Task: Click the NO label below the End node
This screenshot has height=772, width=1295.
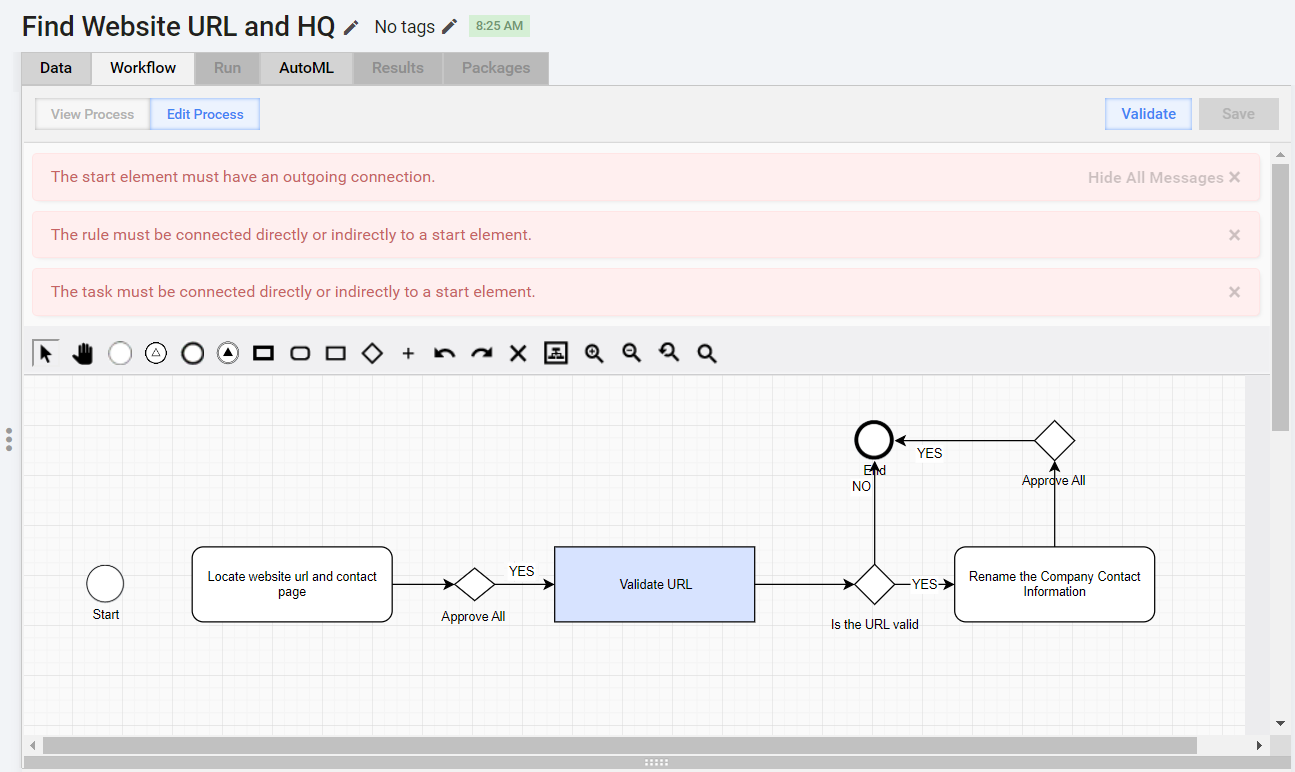Action: pyautogui.click(x=862, y=487)
